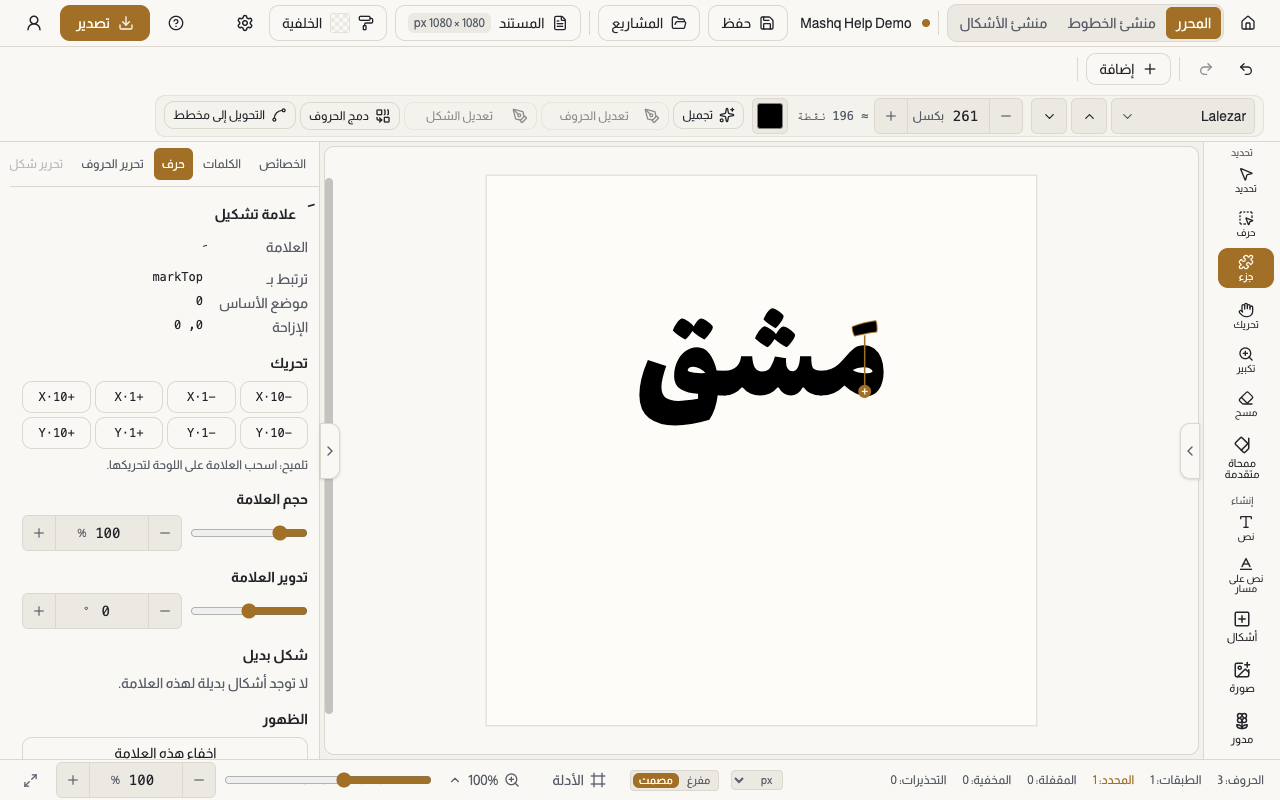Select the حرف letter tool
The height and width of the screenshot is (800, 1280).
pyautogui.click(x=1245, y=224)
